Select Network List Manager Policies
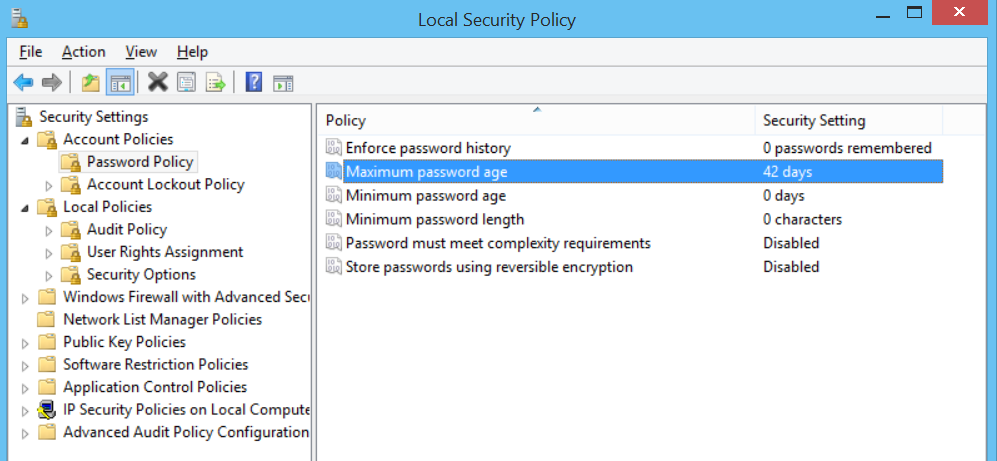 tap(162, 320)
